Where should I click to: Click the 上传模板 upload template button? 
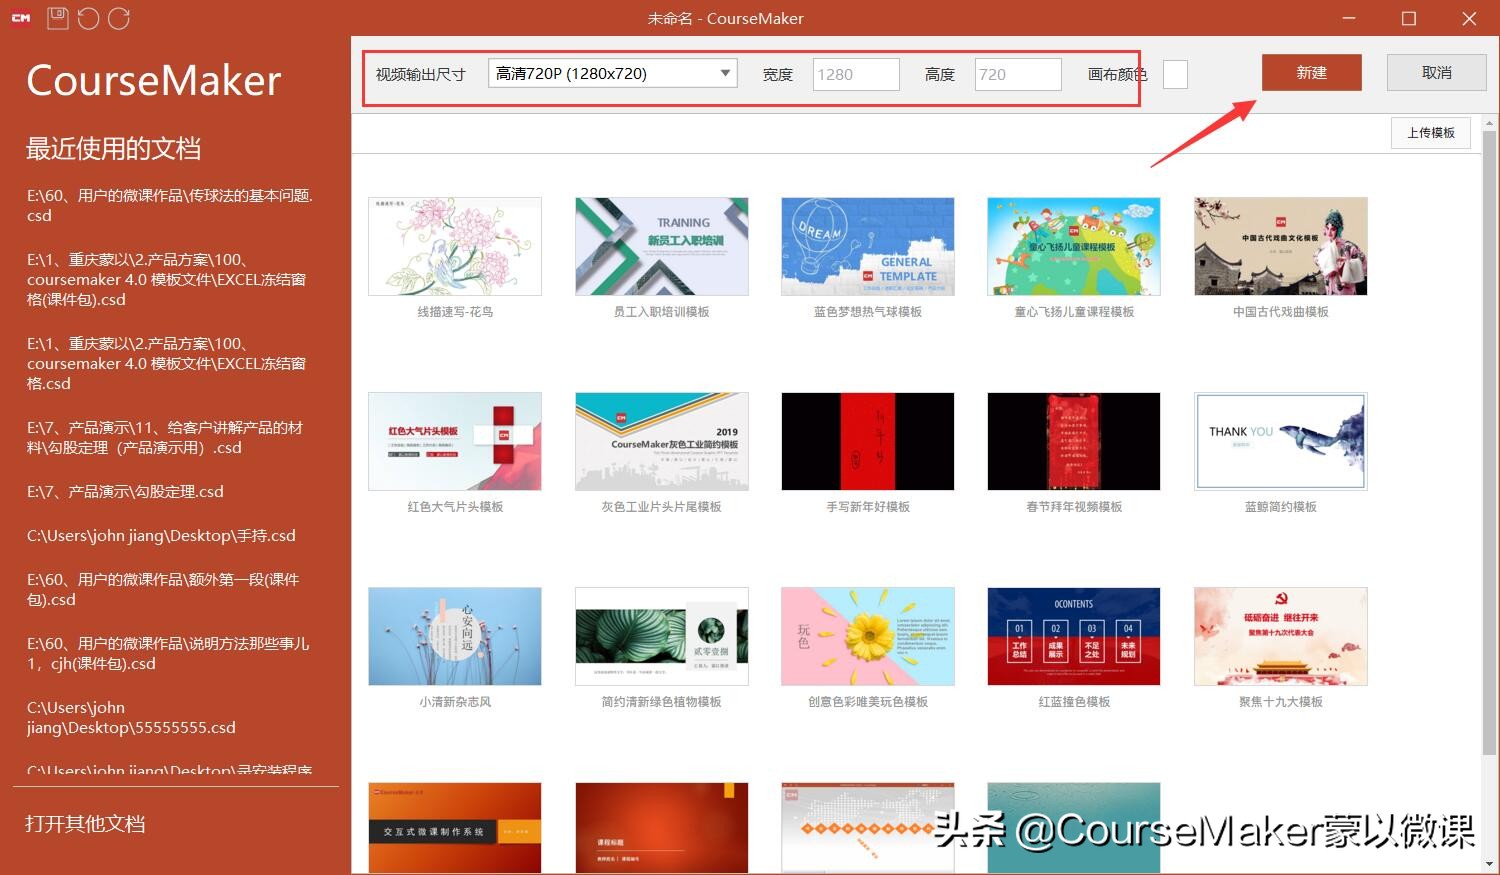click(x=1430, y=132)
